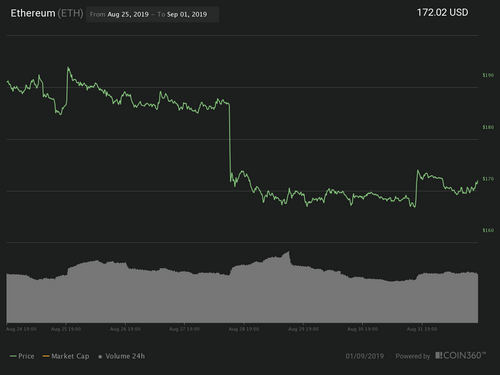Toggle the Market Cap legend entry
The image size is (500, 375).
(x=66, y=356)
